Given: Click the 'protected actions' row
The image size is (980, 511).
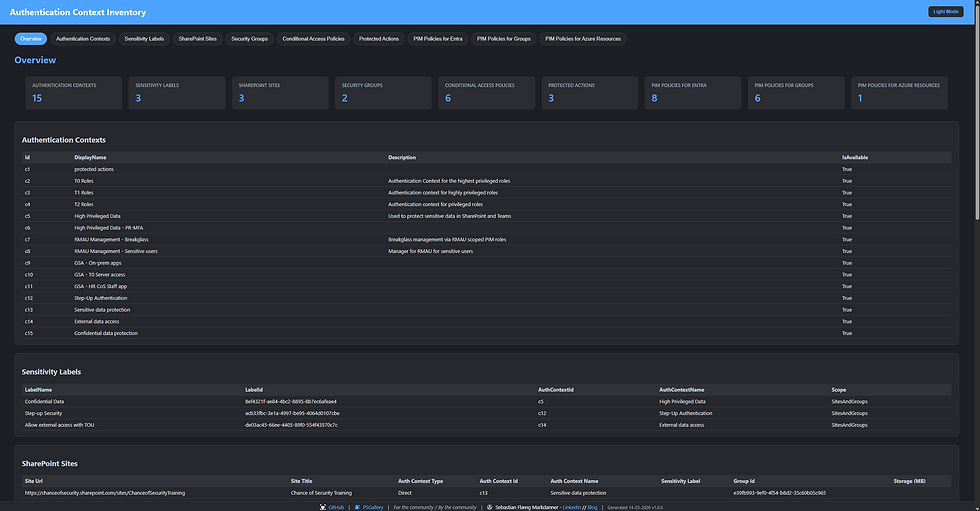Looking at the screenshot, I should point(486,169).
